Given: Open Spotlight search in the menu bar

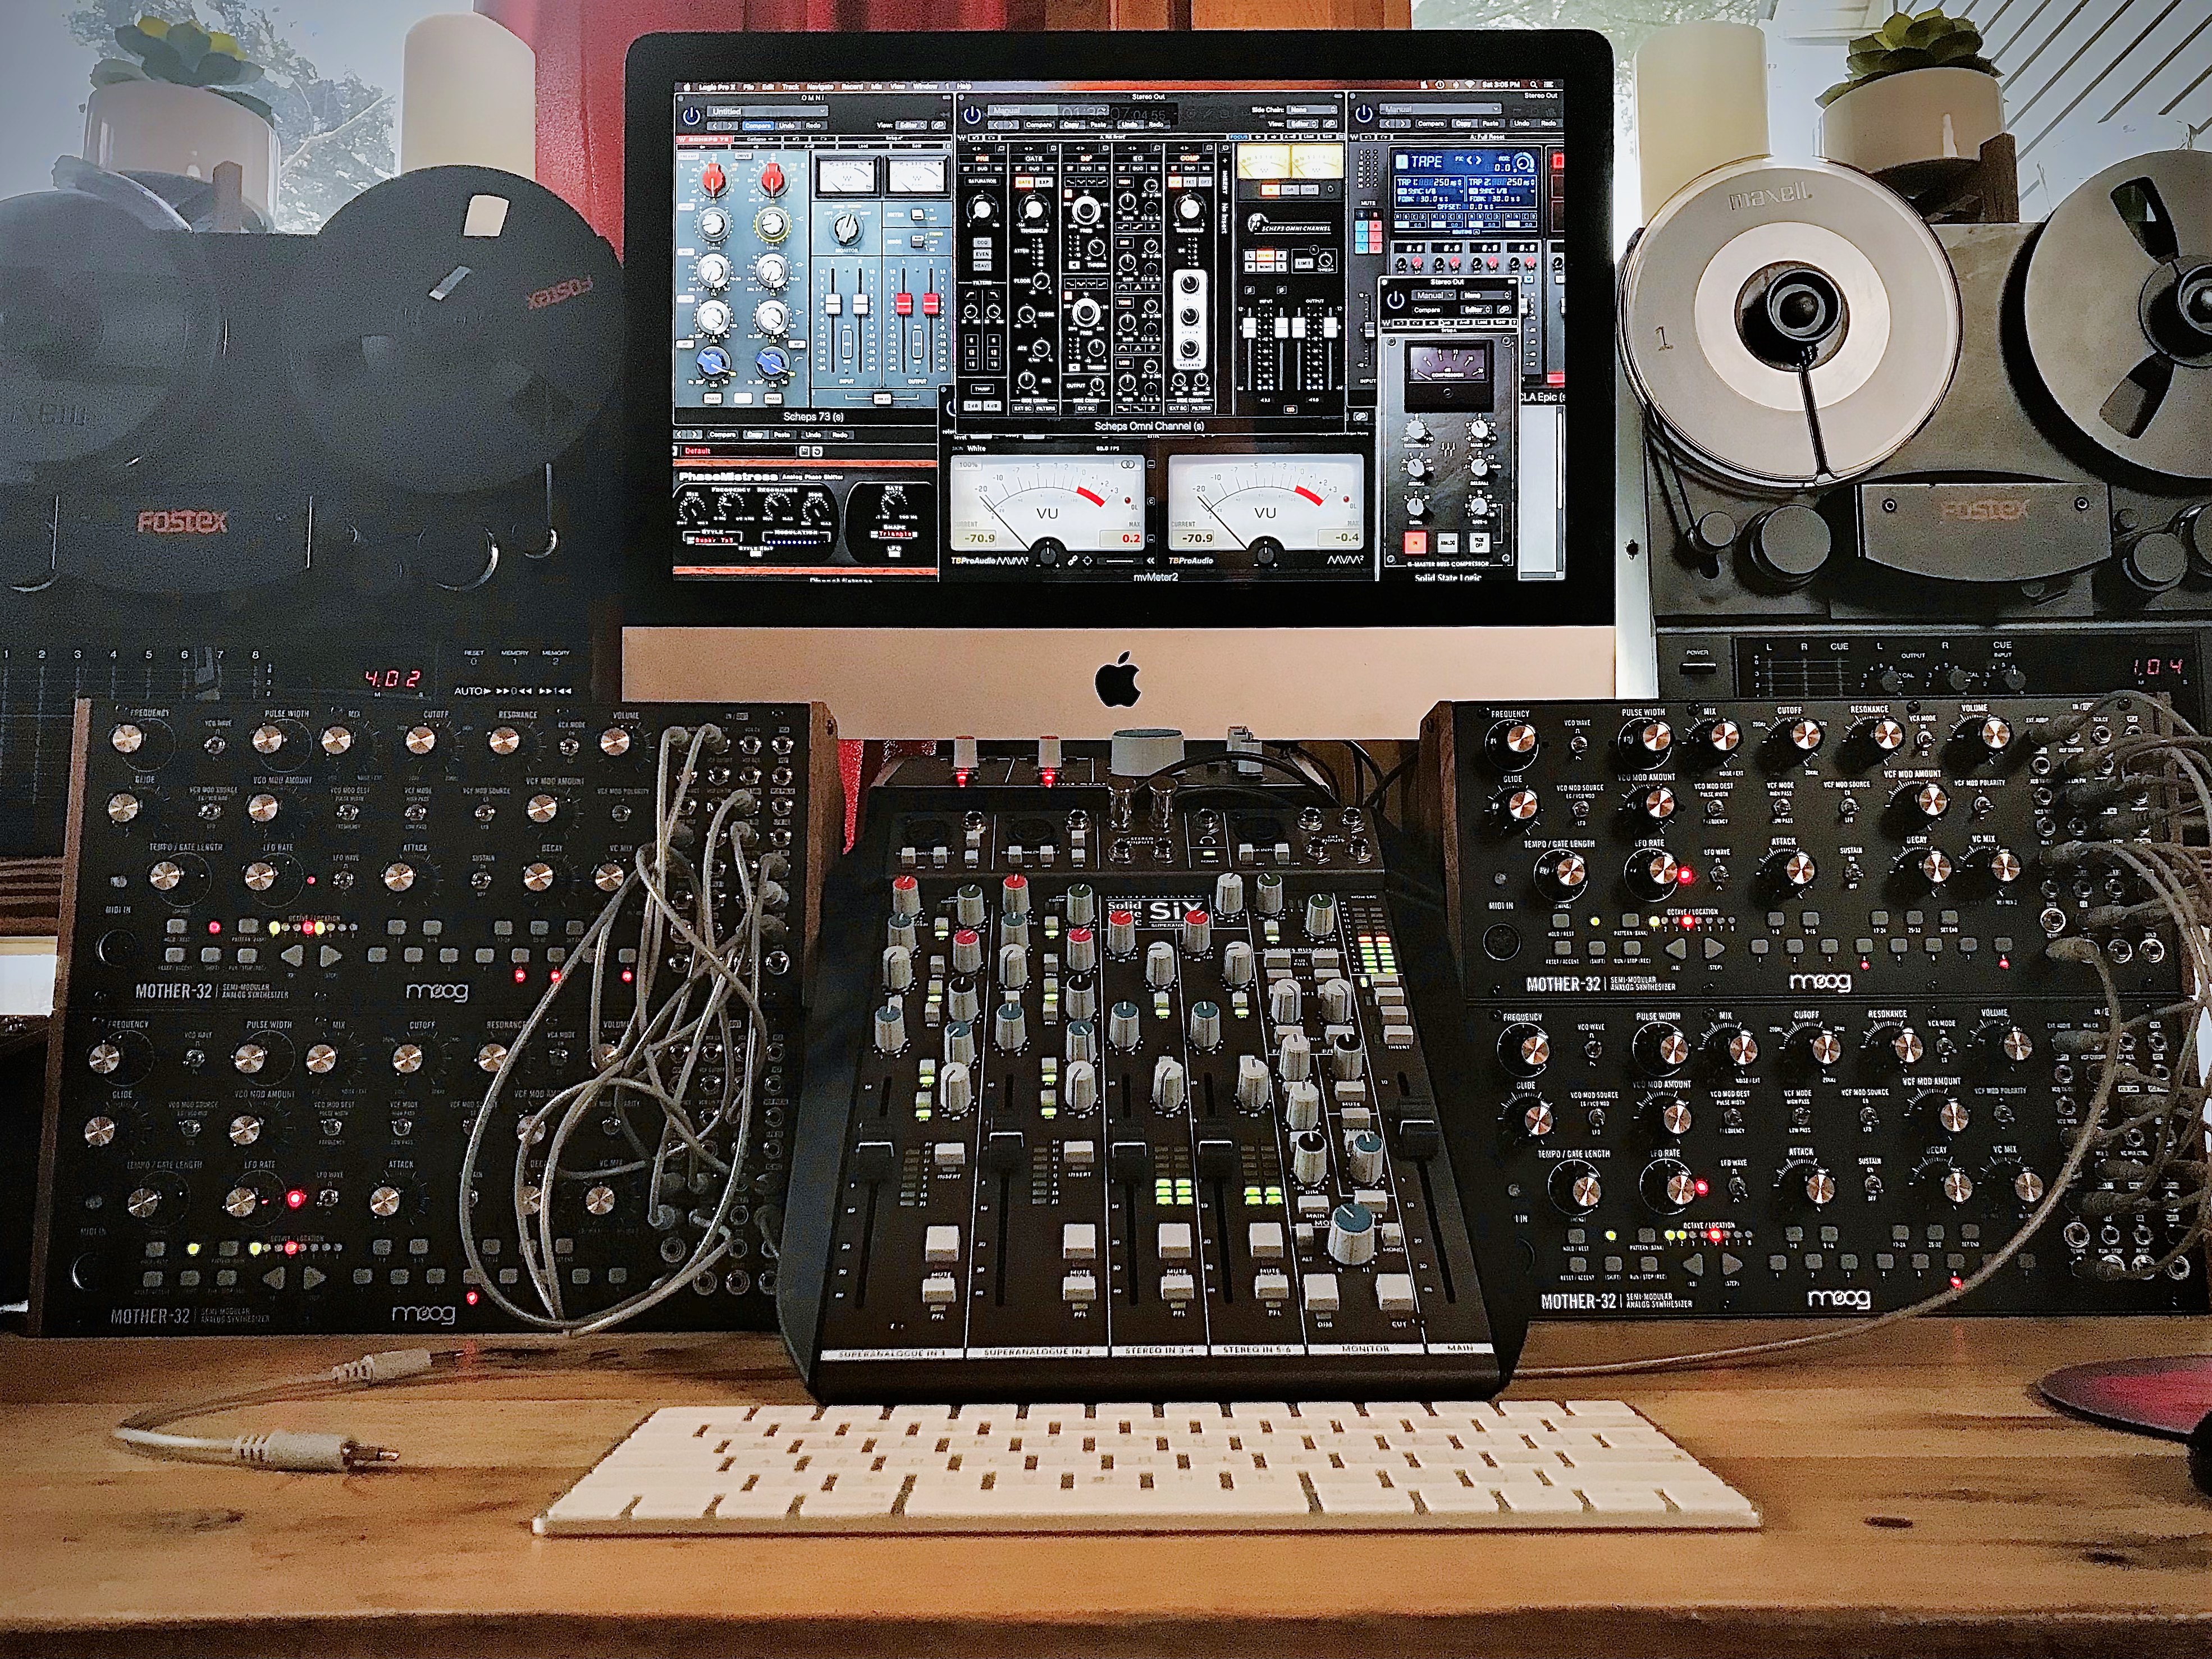Looking at the screenshot, I should pyautogui.click(x=1534, y=85).
